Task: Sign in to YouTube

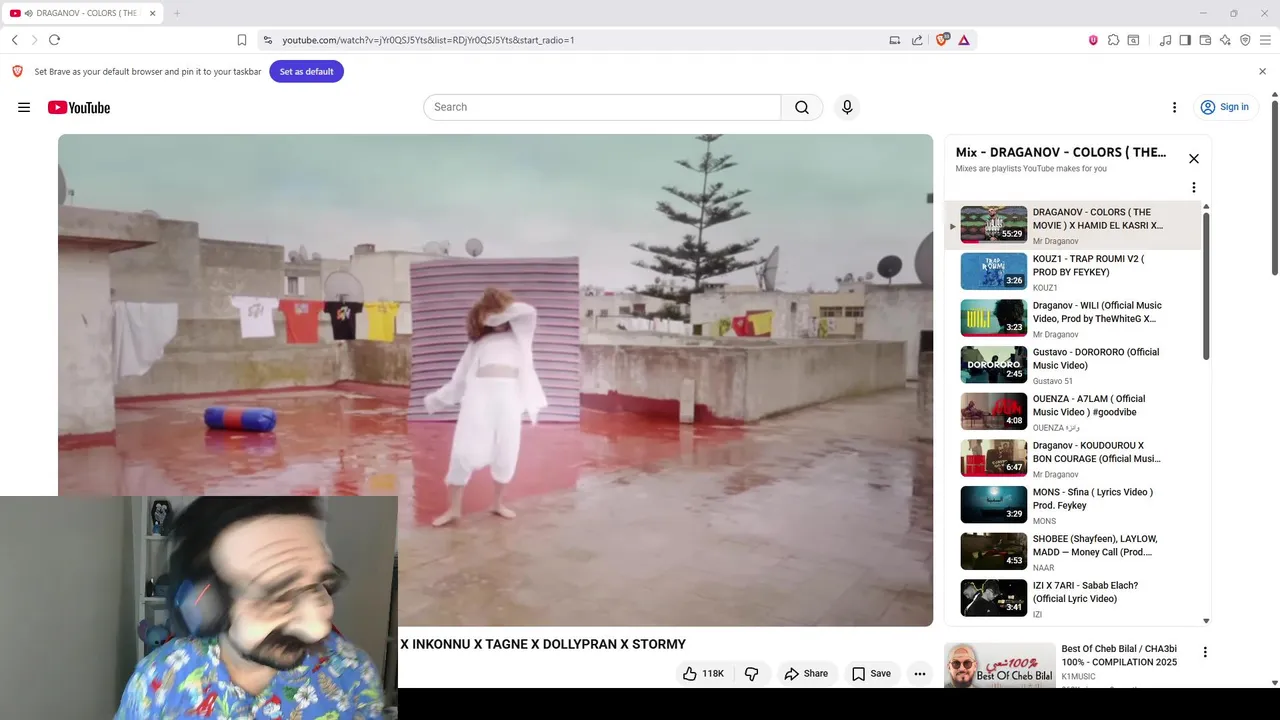Action: pos(1225,107)
